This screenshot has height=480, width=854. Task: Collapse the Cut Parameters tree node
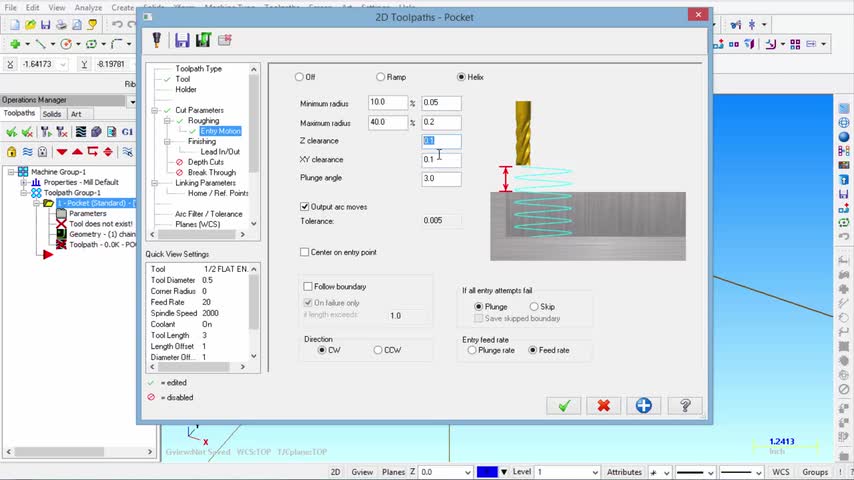[155, 110]
